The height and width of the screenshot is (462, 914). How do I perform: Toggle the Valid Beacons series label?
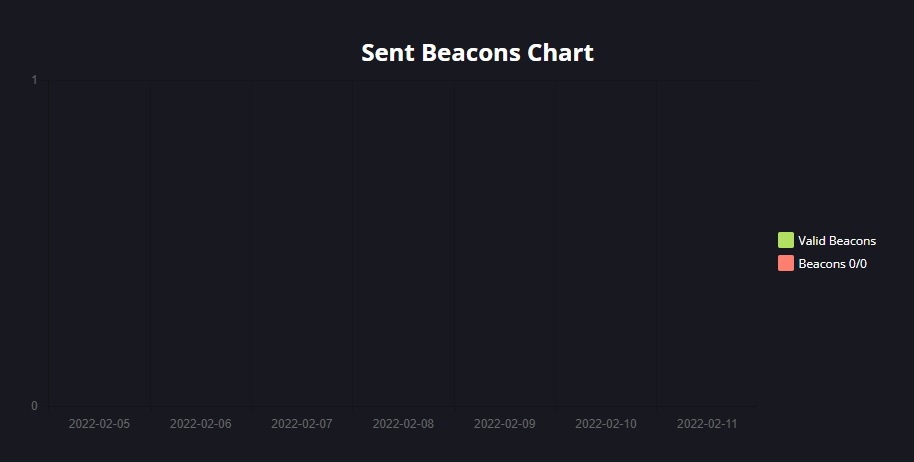click(836, 241)
